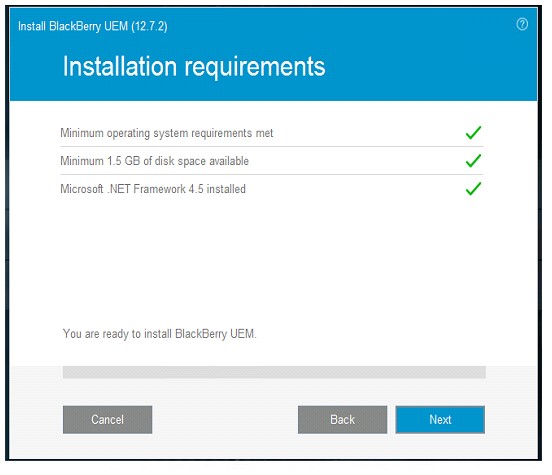552x475 pixels.
Task: Click the installation progress bar
Action: click(274, 372)
